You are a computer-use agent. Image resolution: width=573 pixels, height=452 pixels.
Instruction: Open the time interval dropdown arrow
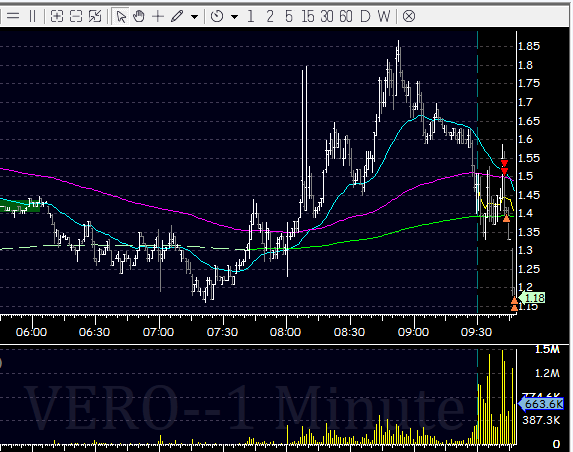pyautogui.click(x=235, y=17)
